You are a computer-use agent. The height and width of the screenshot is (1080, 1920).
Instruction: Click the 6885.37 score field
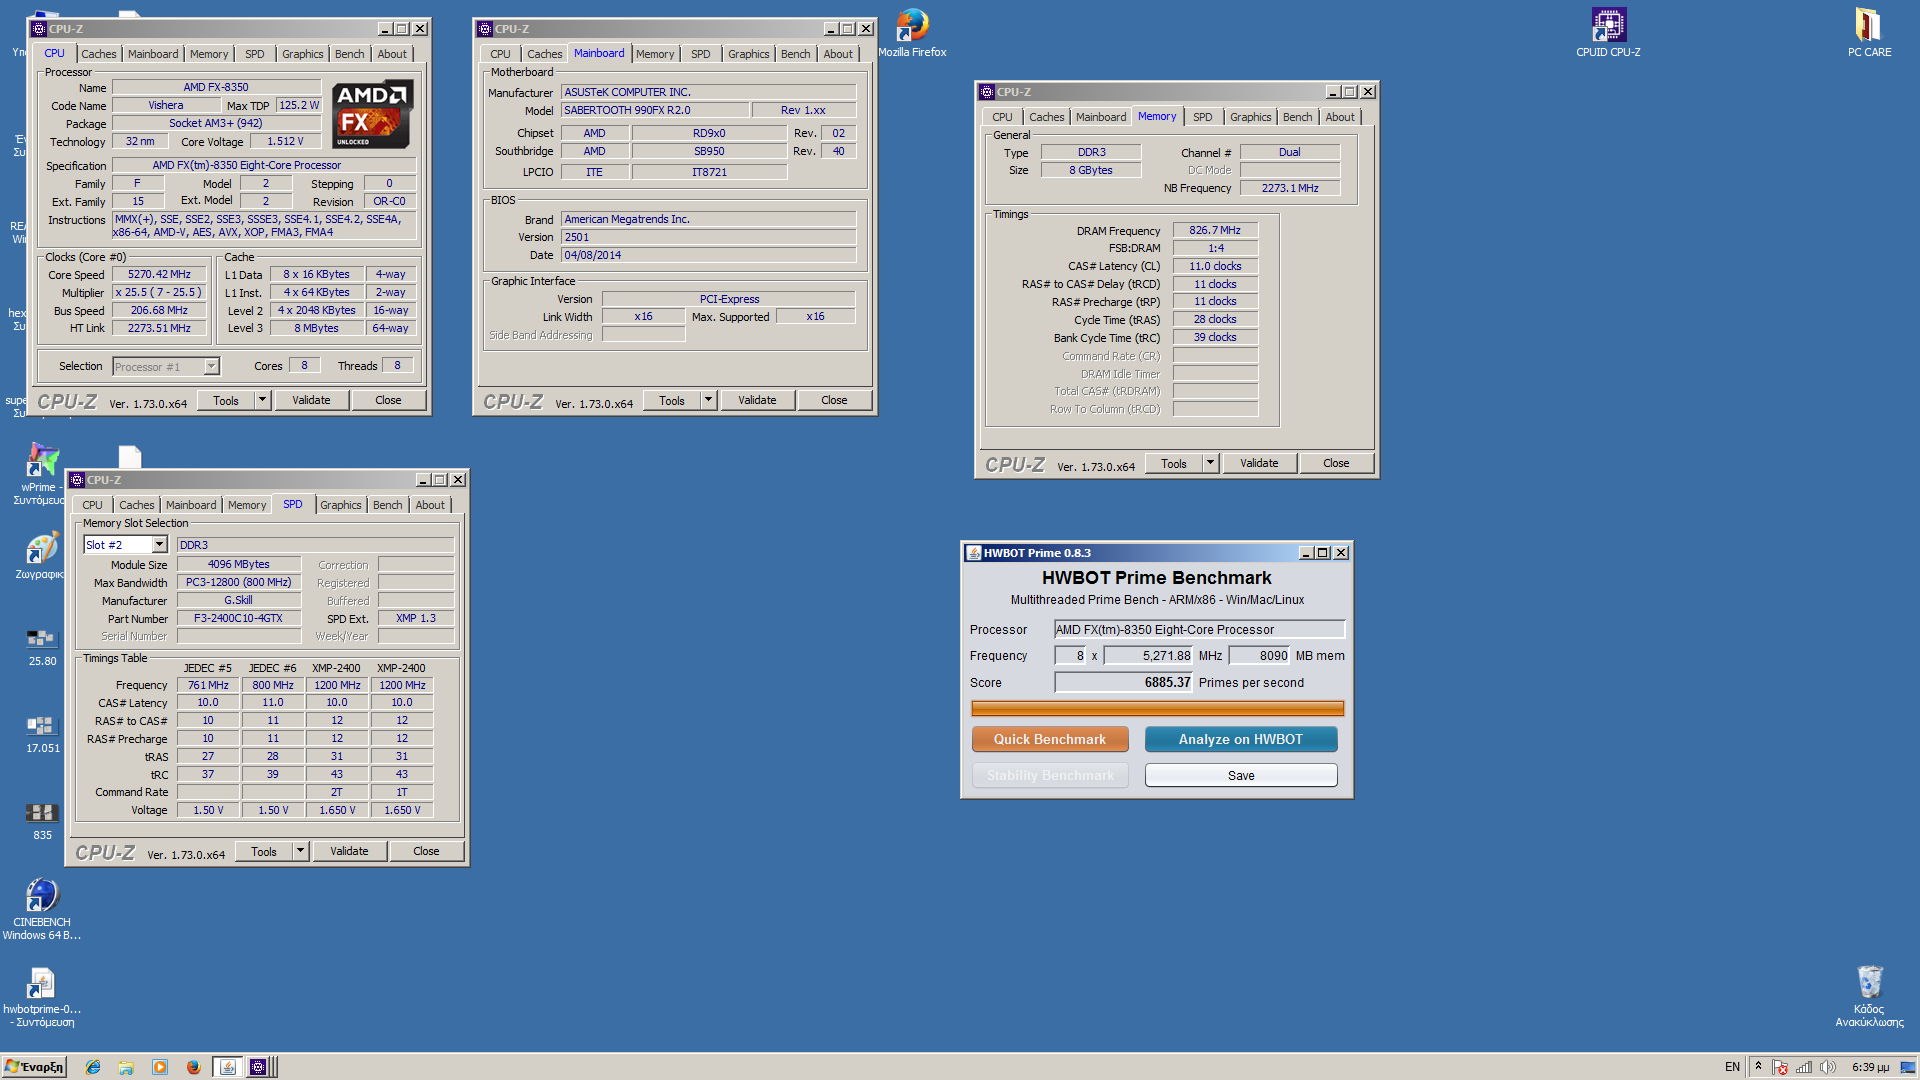[x=1124, y=682]
